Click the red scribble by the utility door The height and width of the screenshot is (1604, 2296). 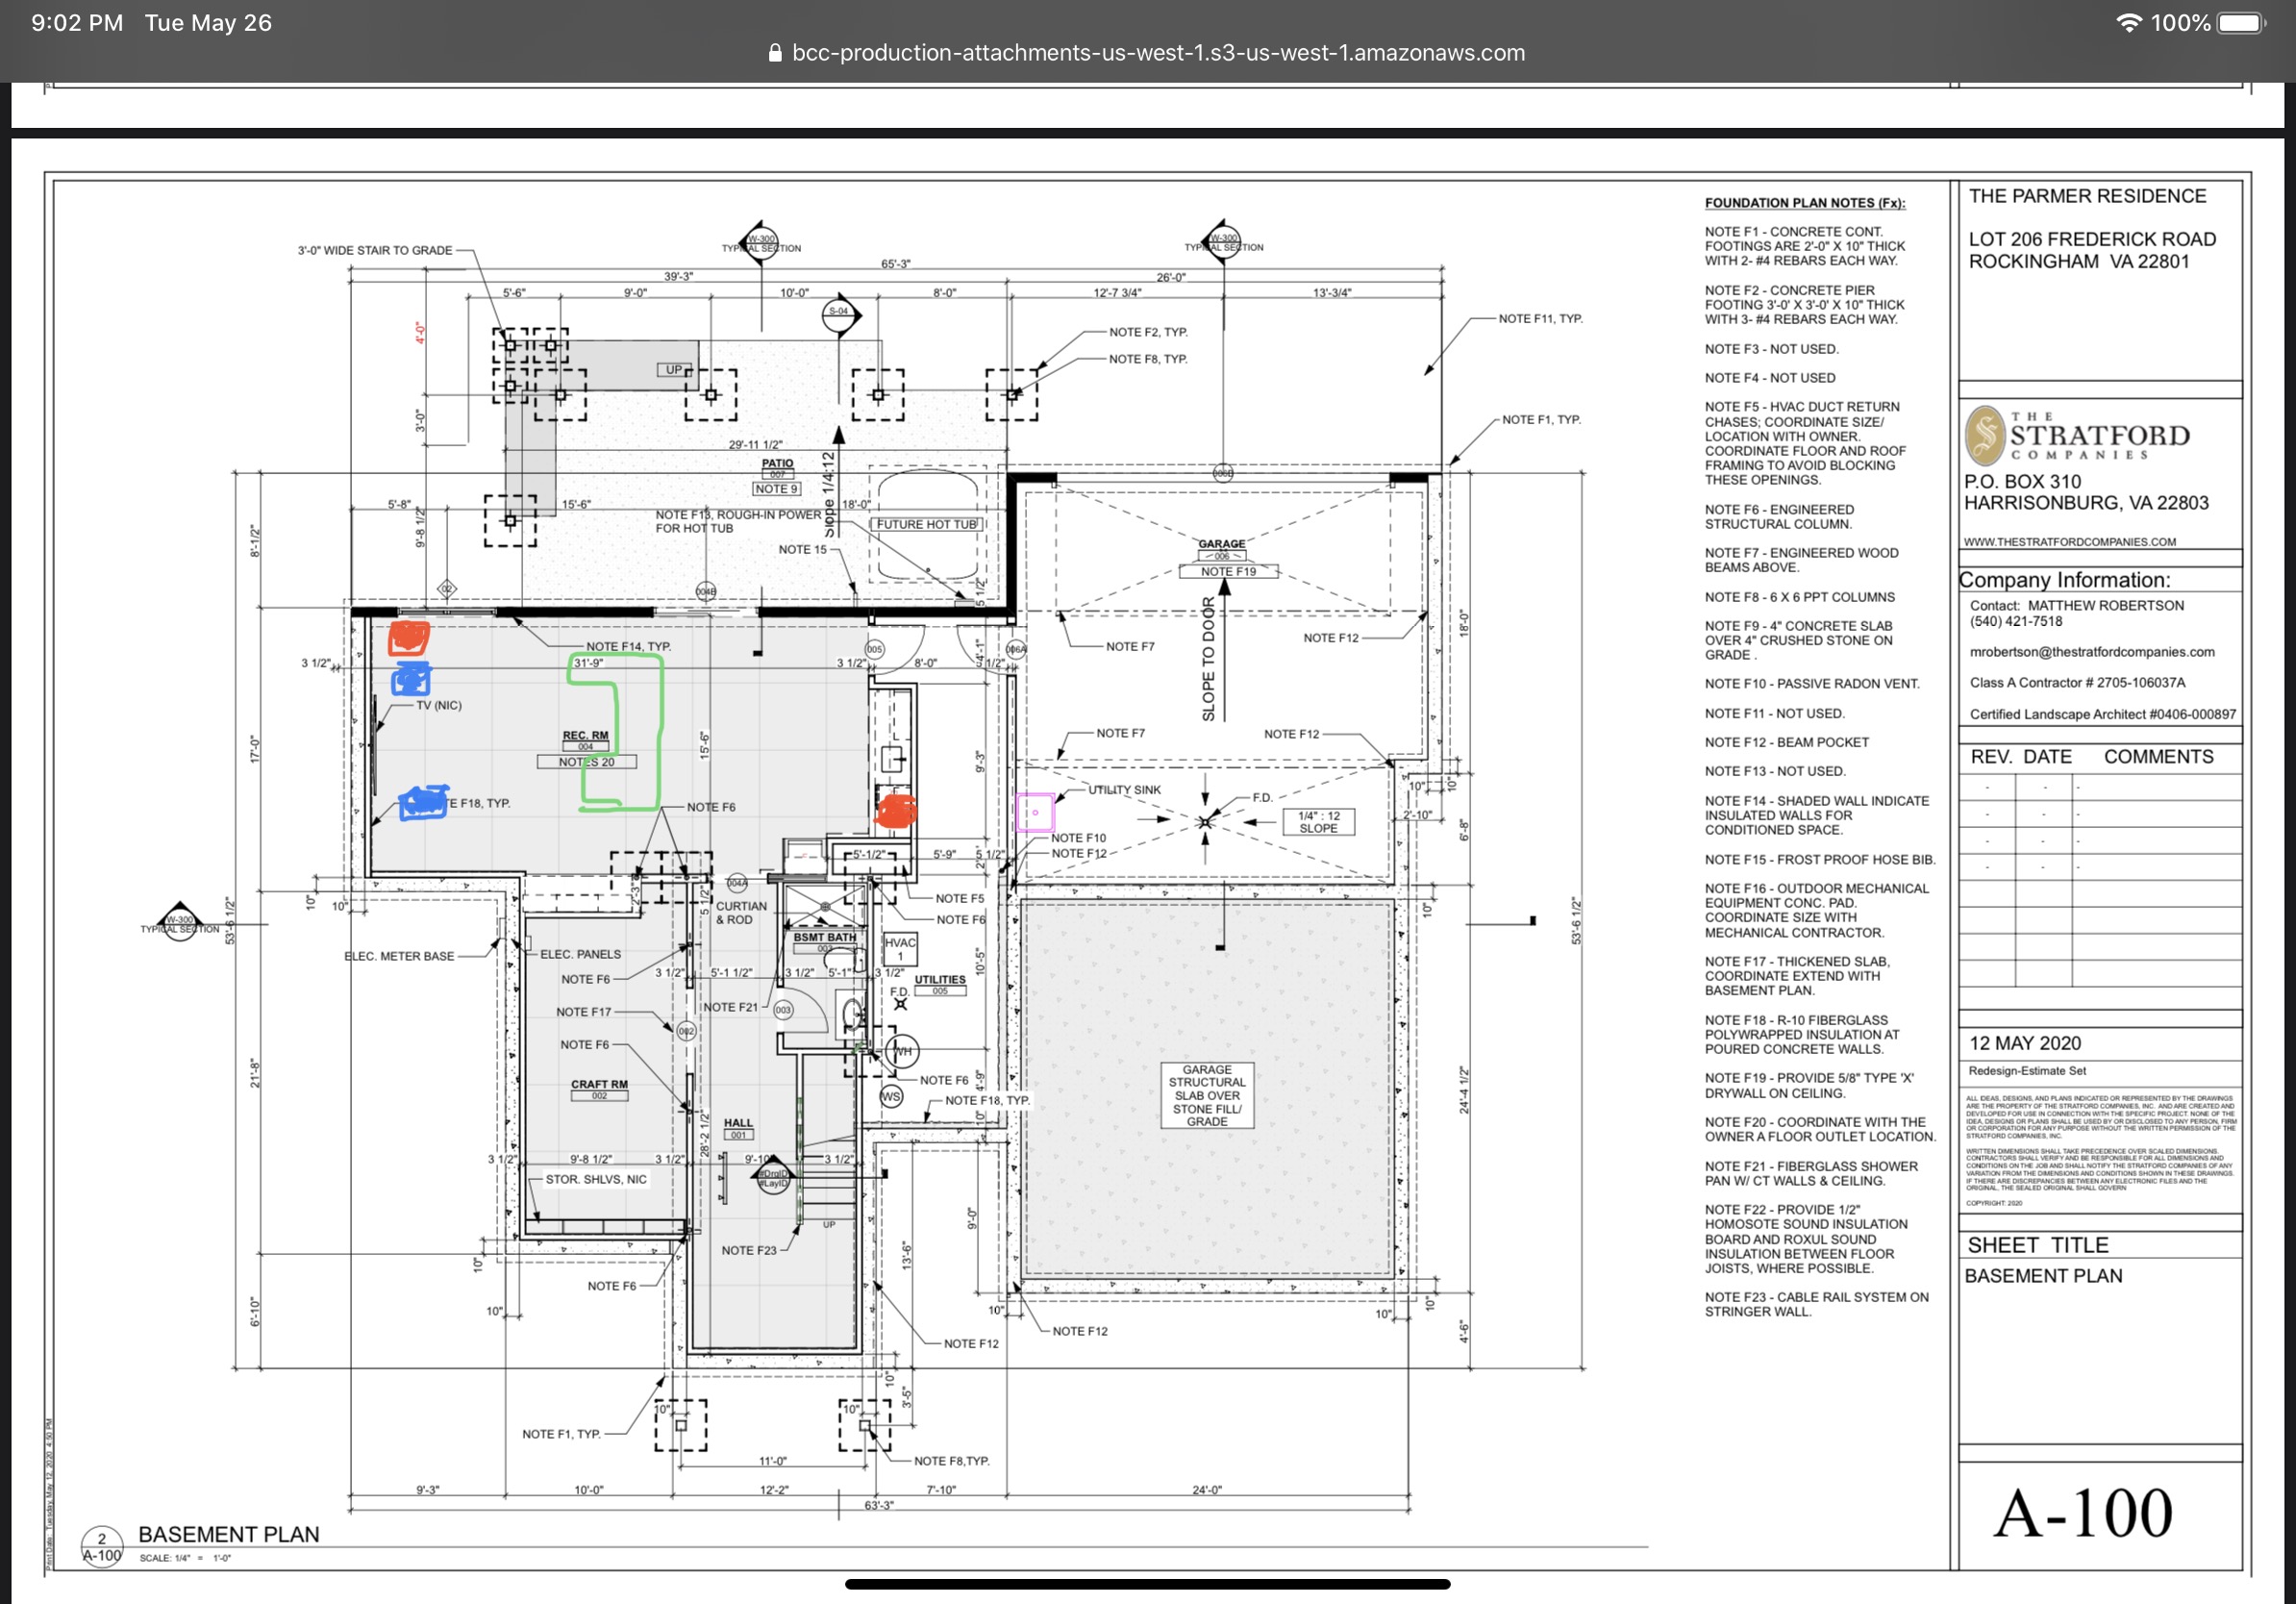(895, 811)
